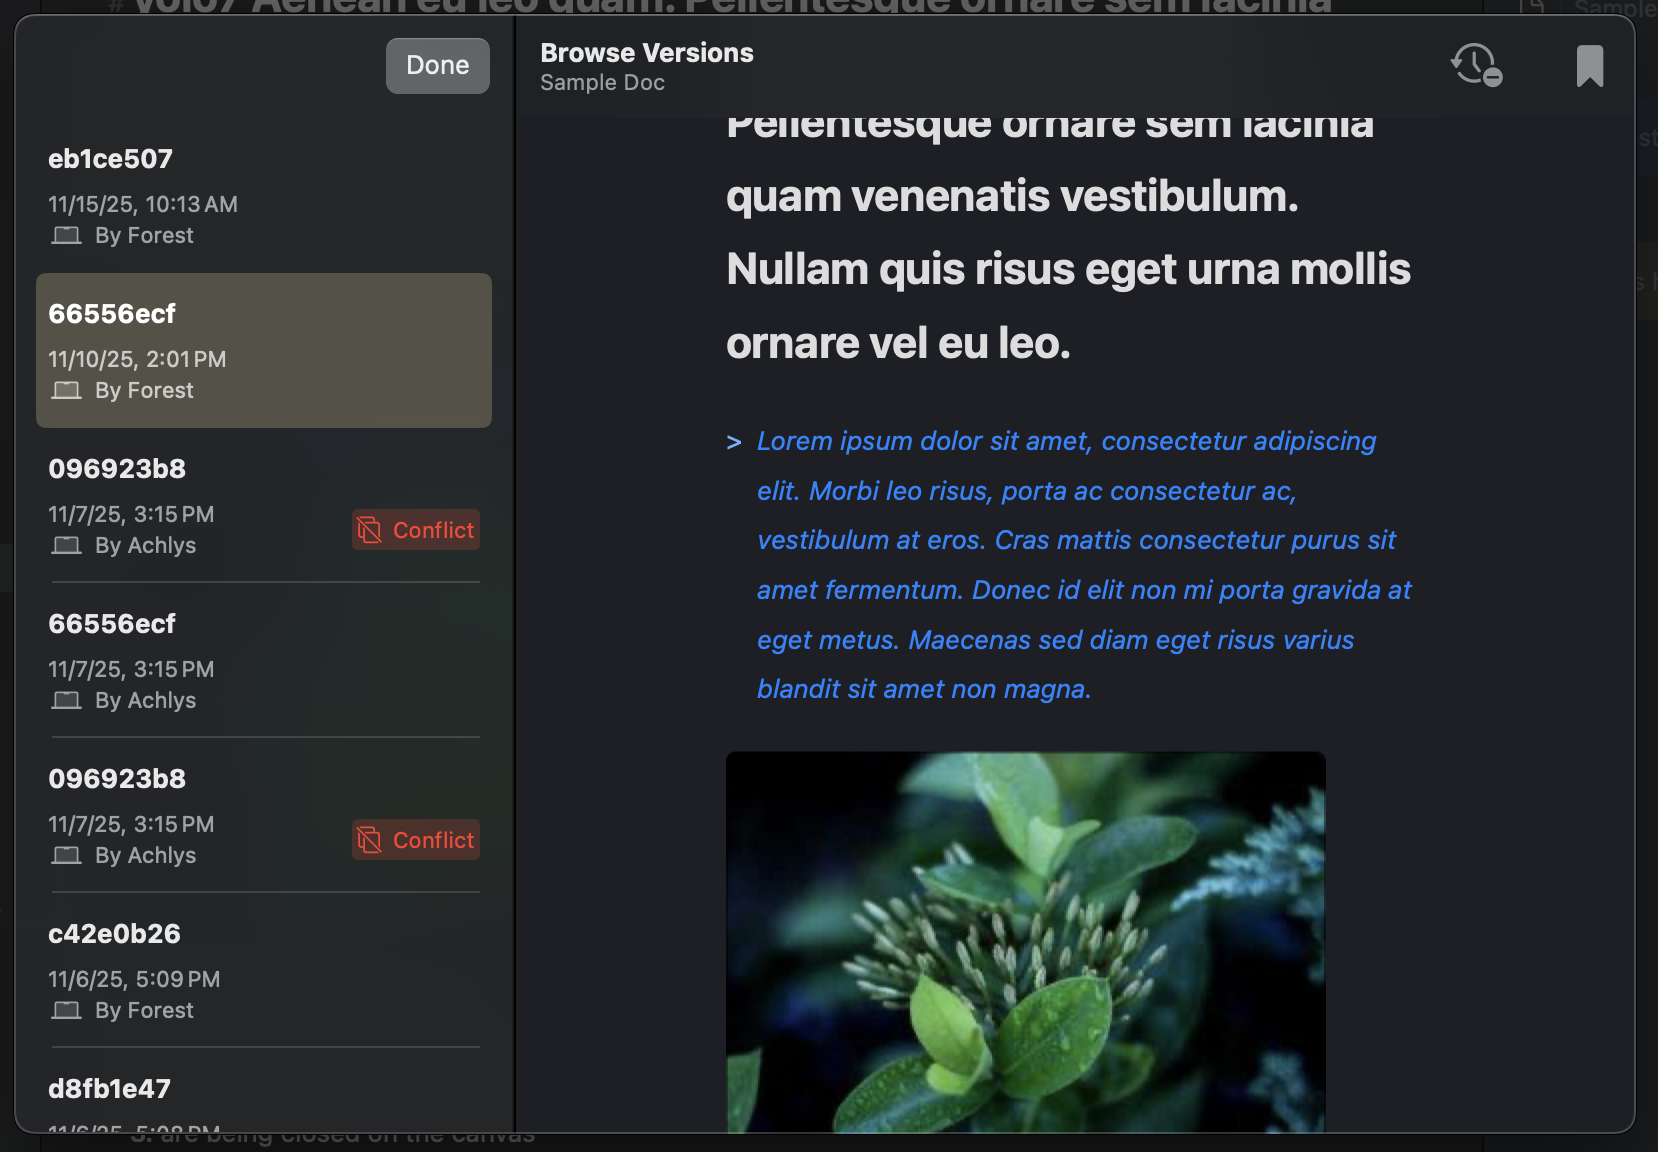Click the bookmark icon in the Browse Versions header
The width and height of the screenshot is (1658, 1152).
coord(1591,65)
